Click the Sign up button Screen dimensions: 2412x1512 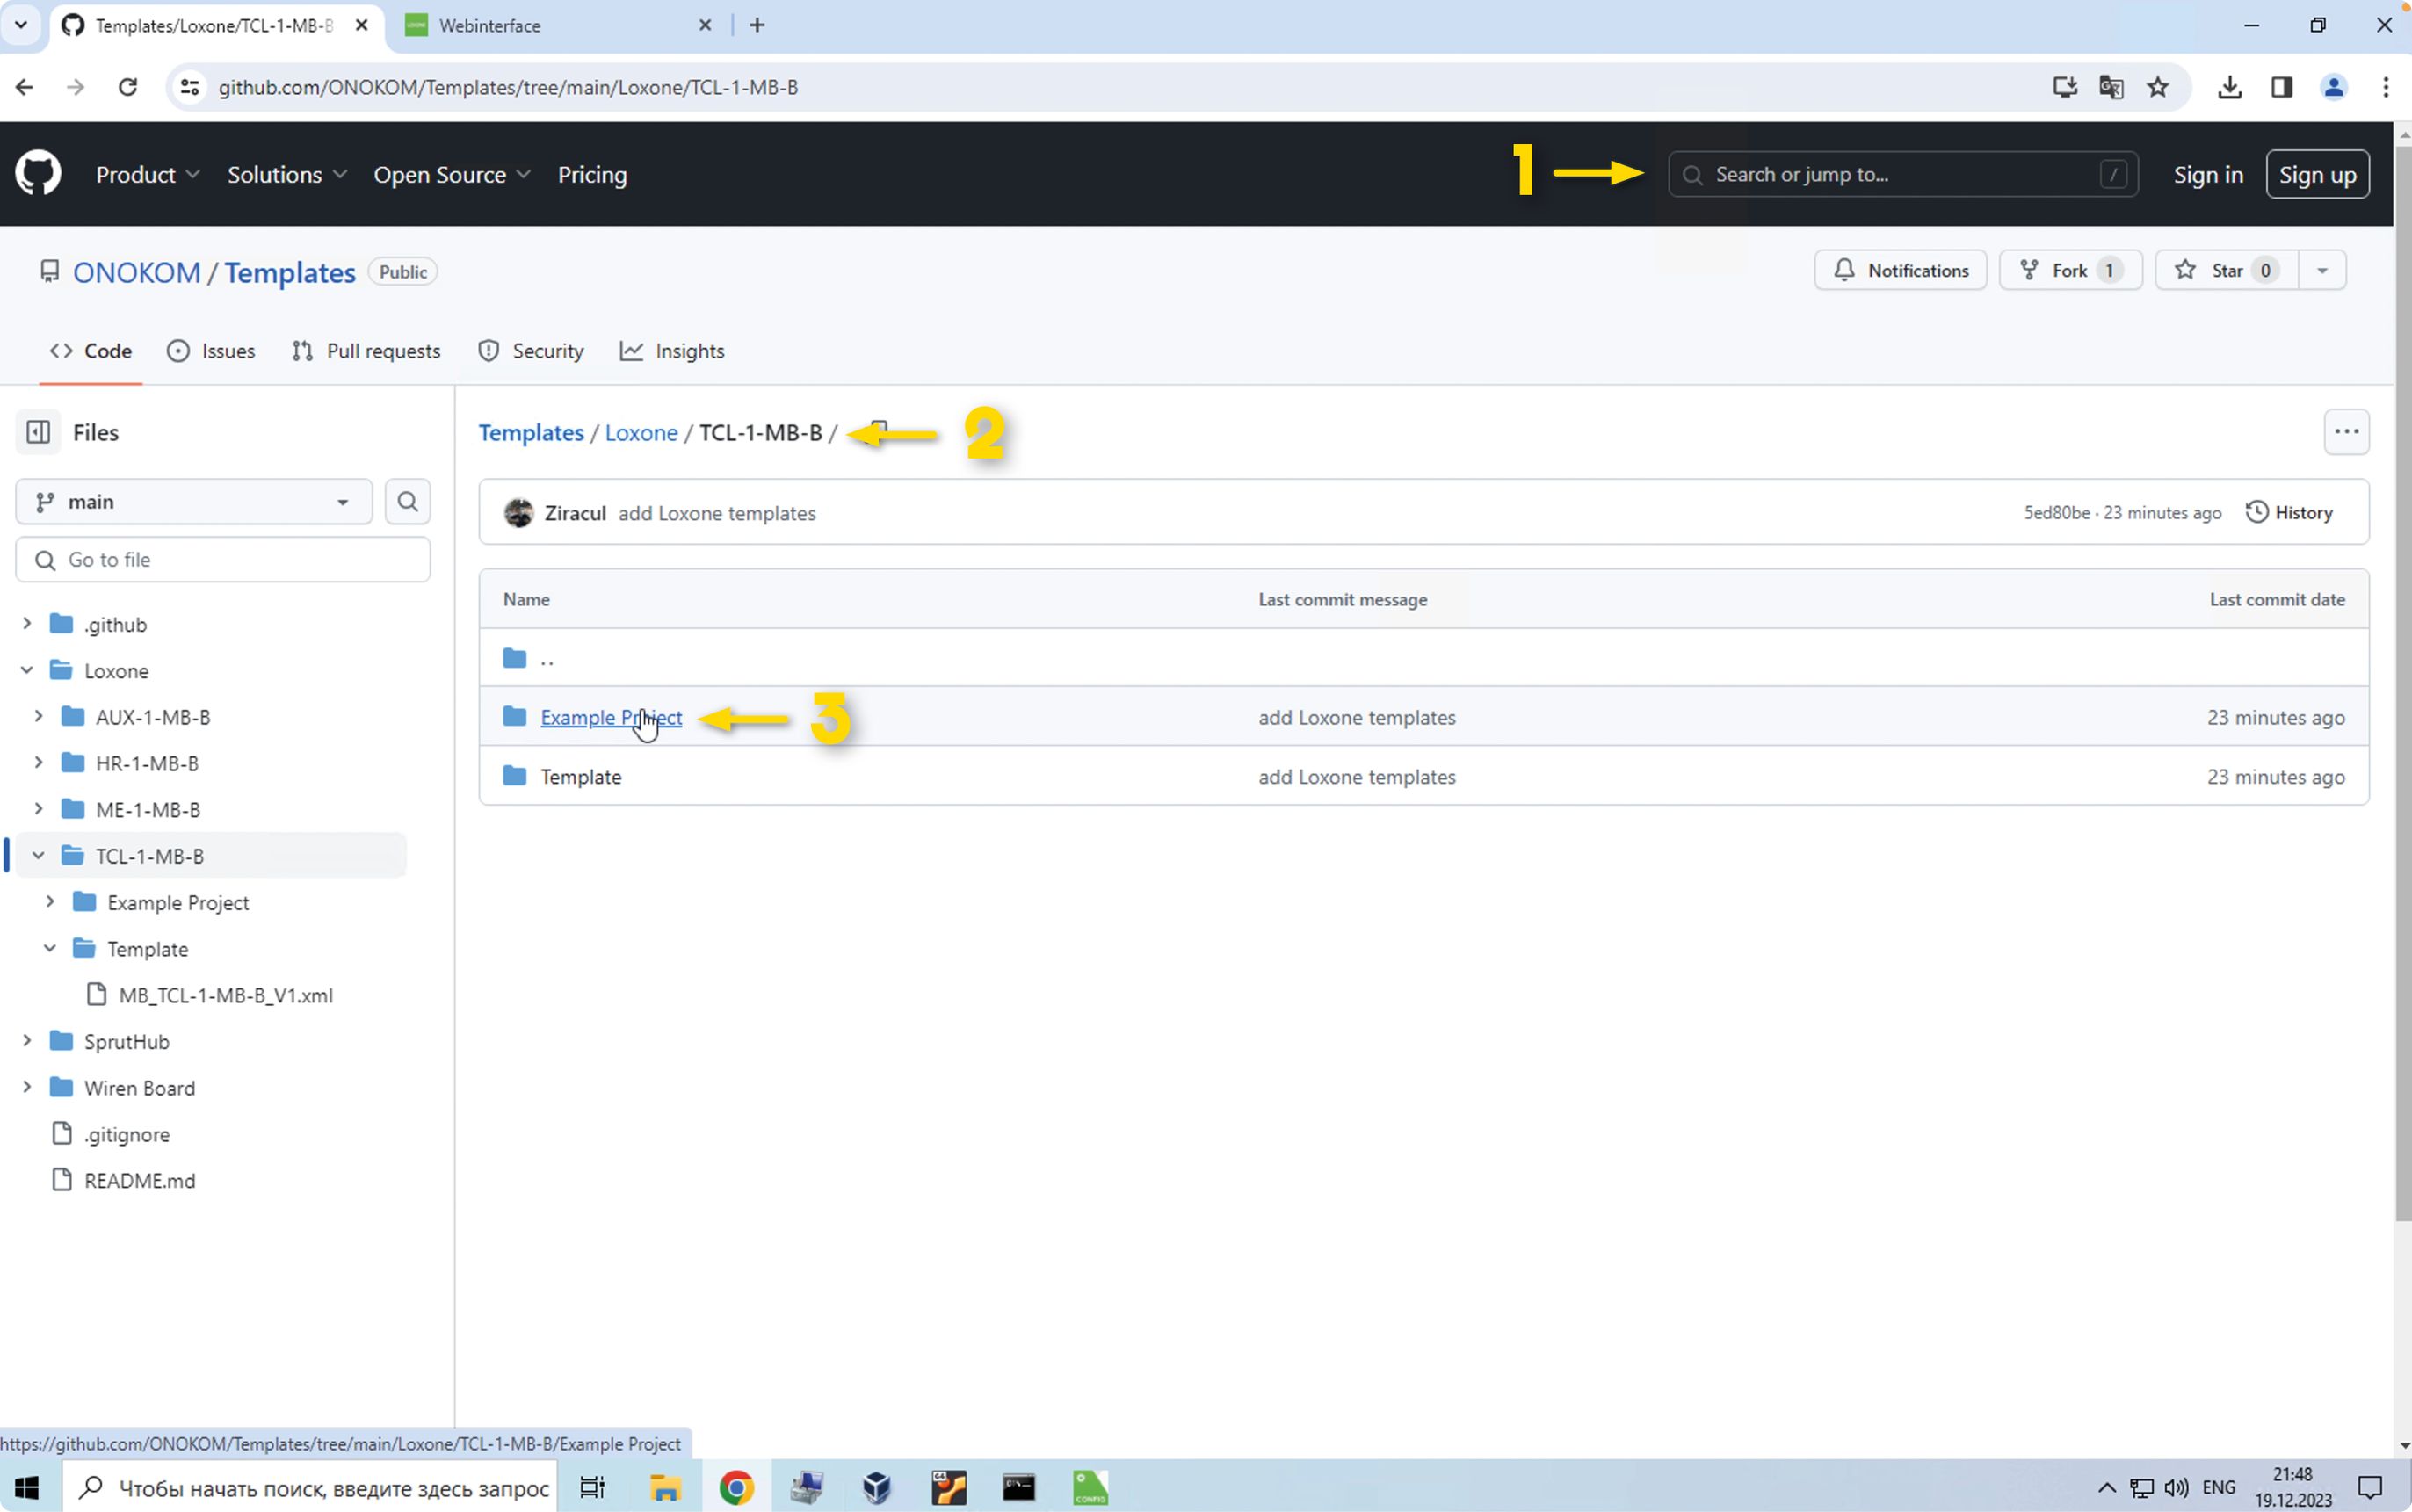[x=2316, y=174]
